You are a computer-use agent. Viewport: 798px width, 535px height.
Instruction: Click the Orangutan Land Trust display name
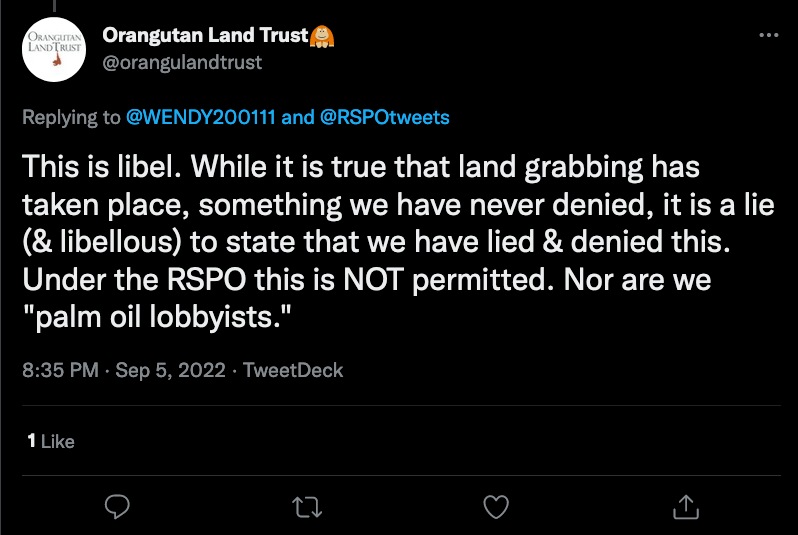point(205,37)
